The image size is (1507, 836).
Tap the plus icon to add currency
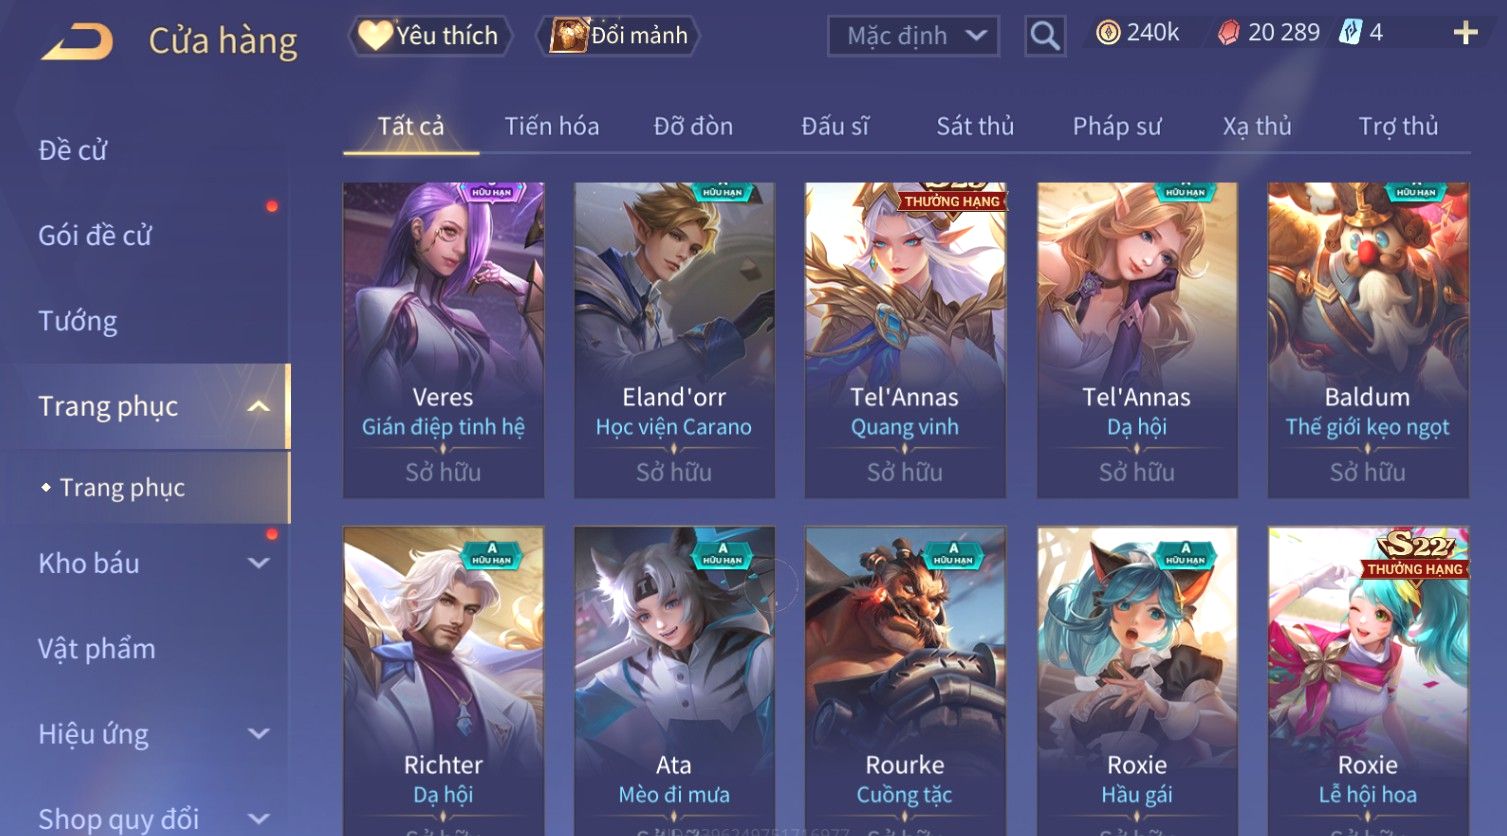1465,33
